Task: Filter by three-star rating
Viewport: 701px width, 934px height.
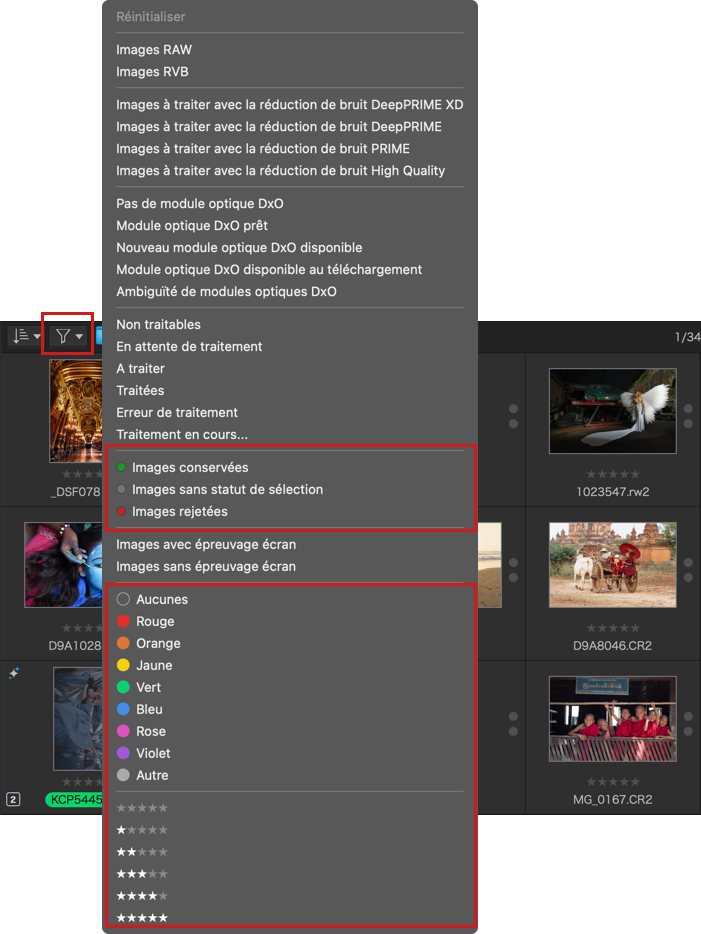Action: point(142,874)
